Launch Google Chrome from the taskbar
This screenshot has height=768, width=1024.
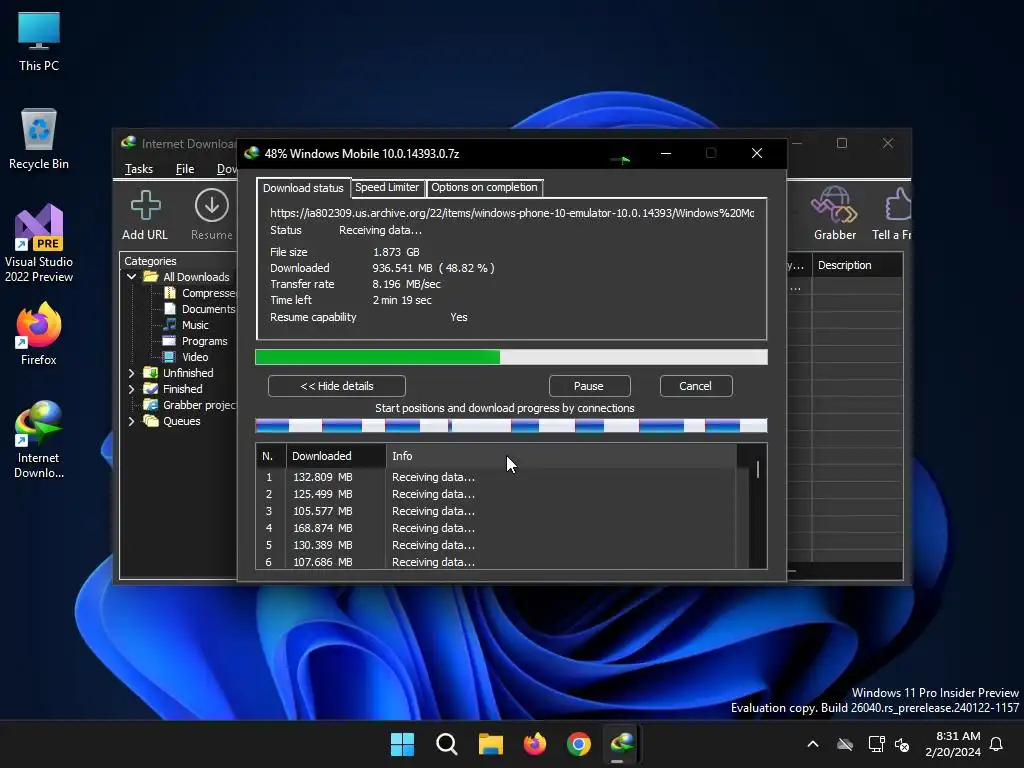click(579, 744)
